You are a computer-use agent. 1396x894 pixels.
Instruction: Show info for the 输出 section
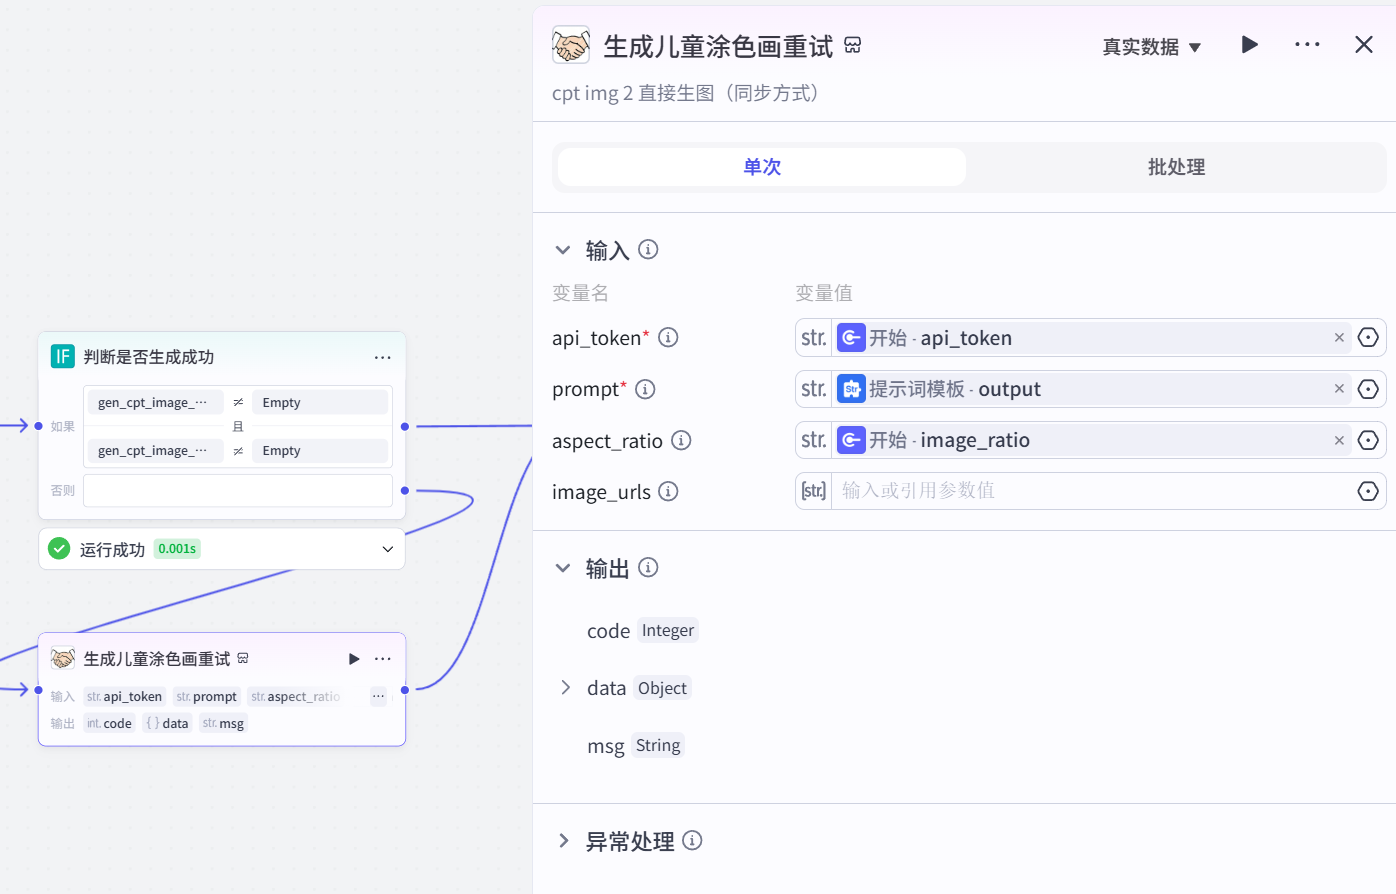coord(648,567)
